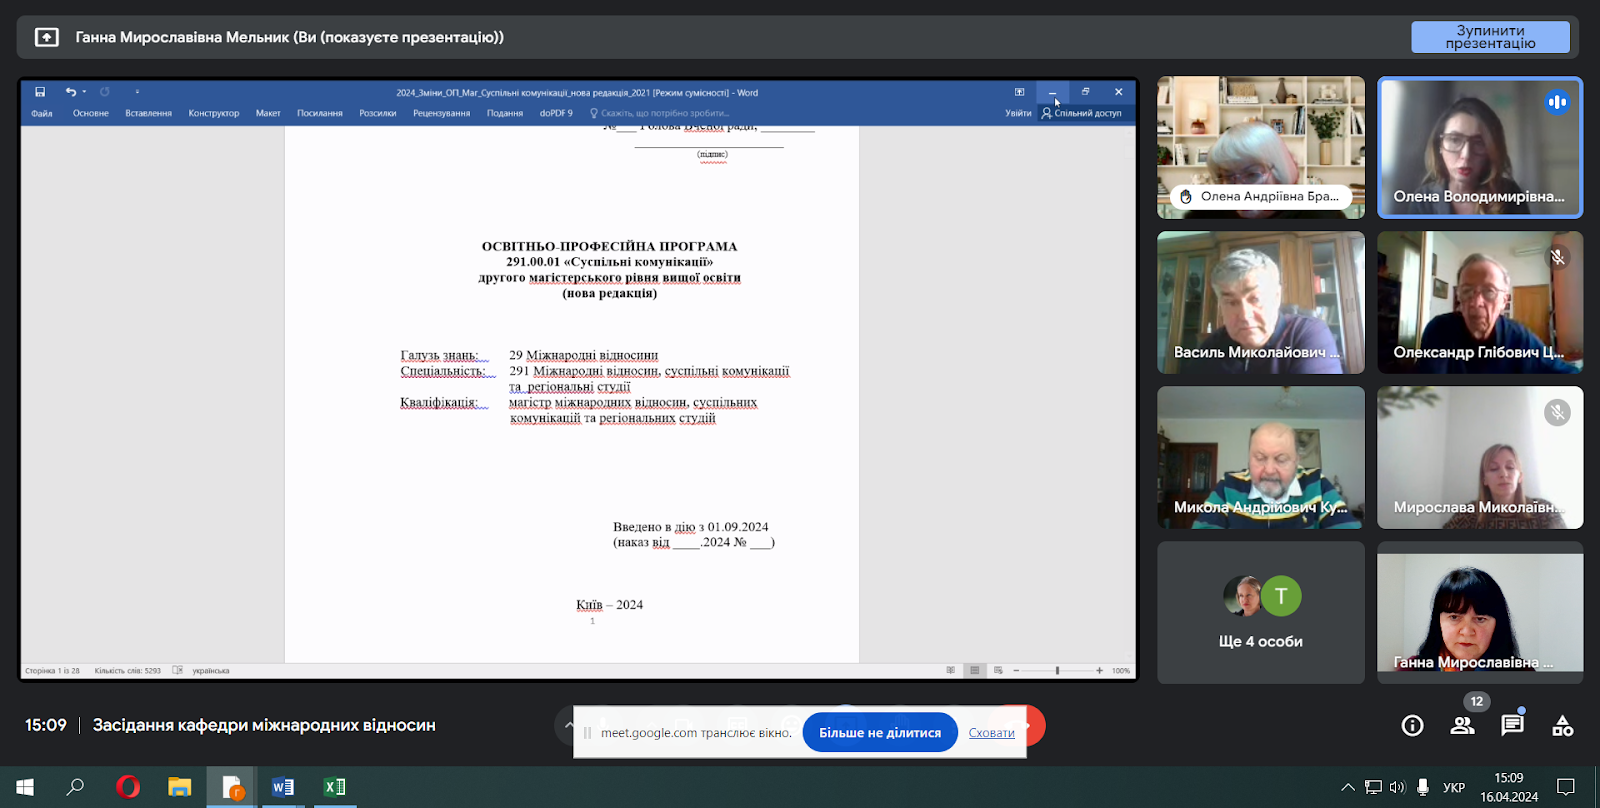
Task: Select Print Layout view in Word
Action: (974, 671)
